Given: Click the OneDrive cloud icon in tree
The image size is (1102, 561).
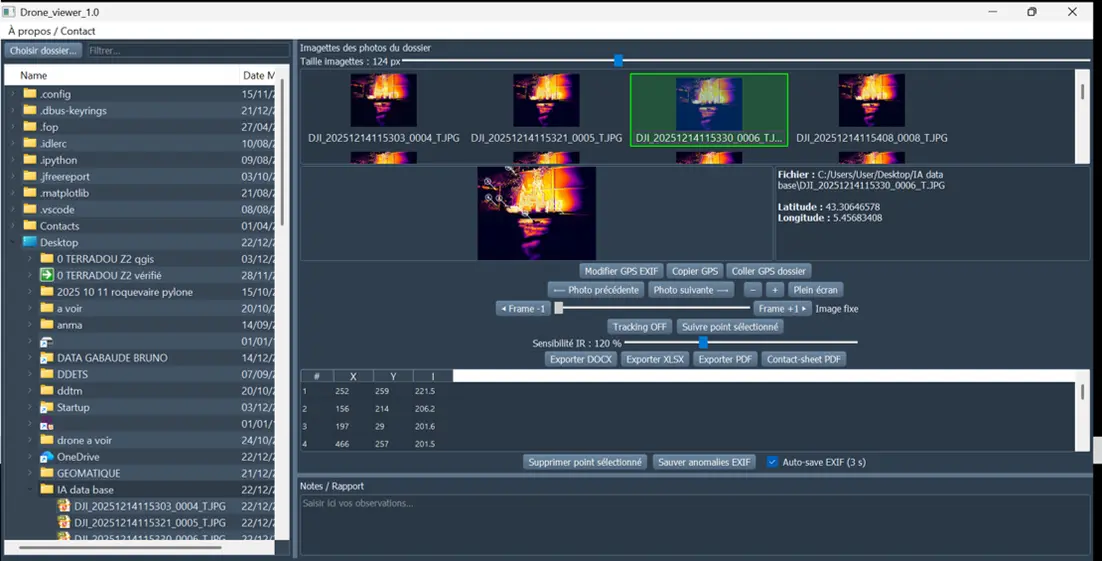Looking at the screenshot, I should [46, 457].
